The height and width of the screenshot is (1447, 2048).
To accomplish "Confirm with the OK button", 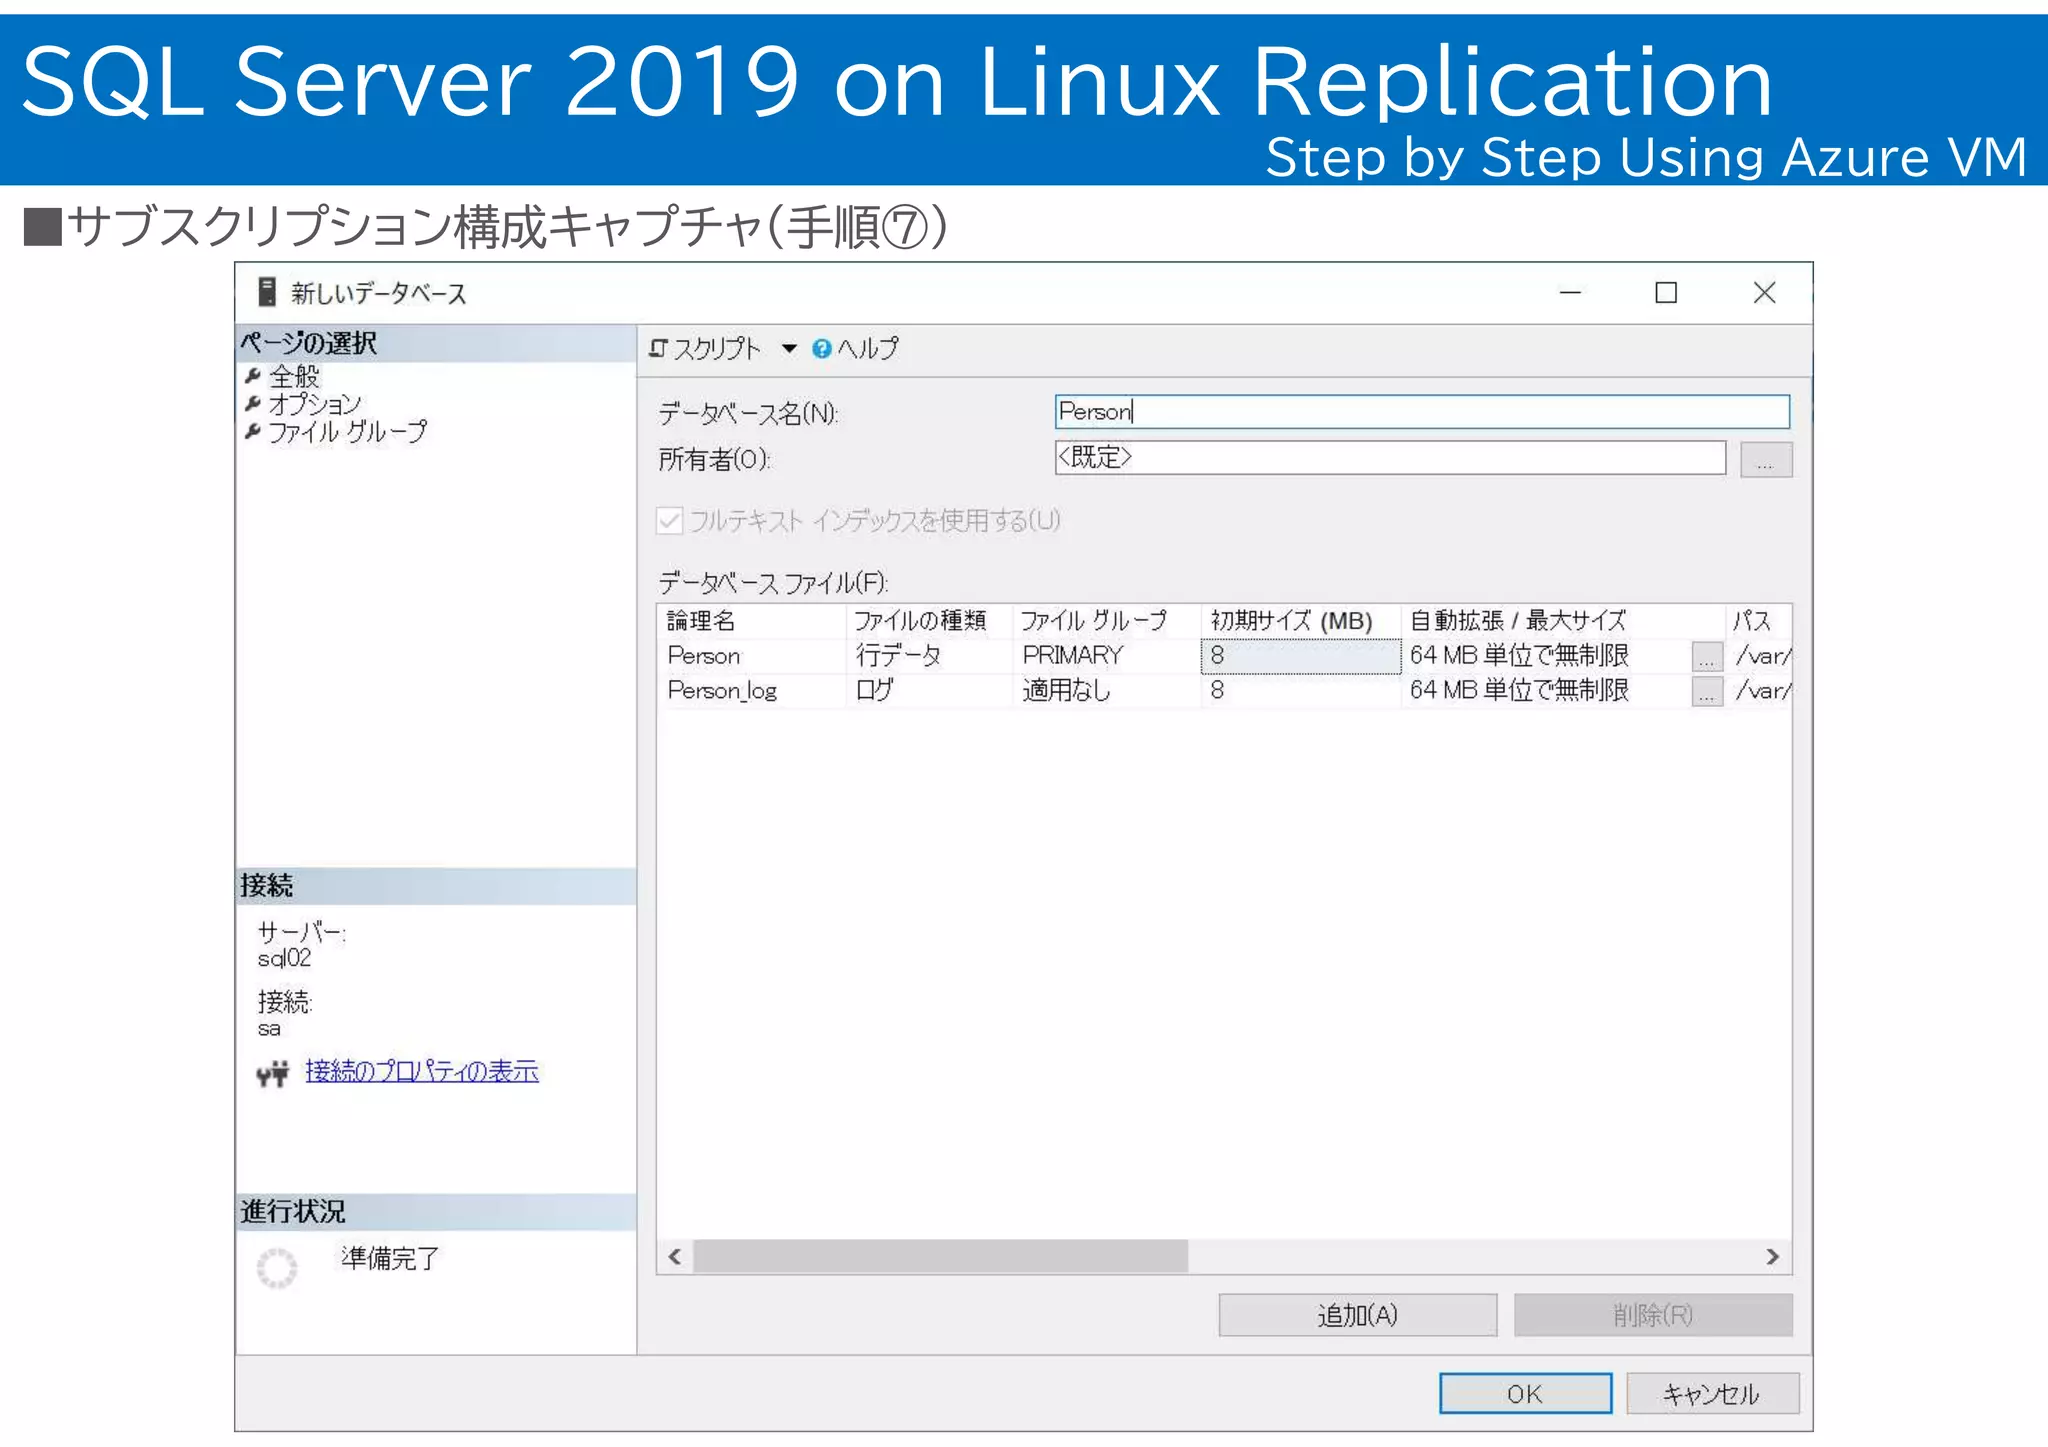I will pyautogui.click(x=1525, y=1394).
